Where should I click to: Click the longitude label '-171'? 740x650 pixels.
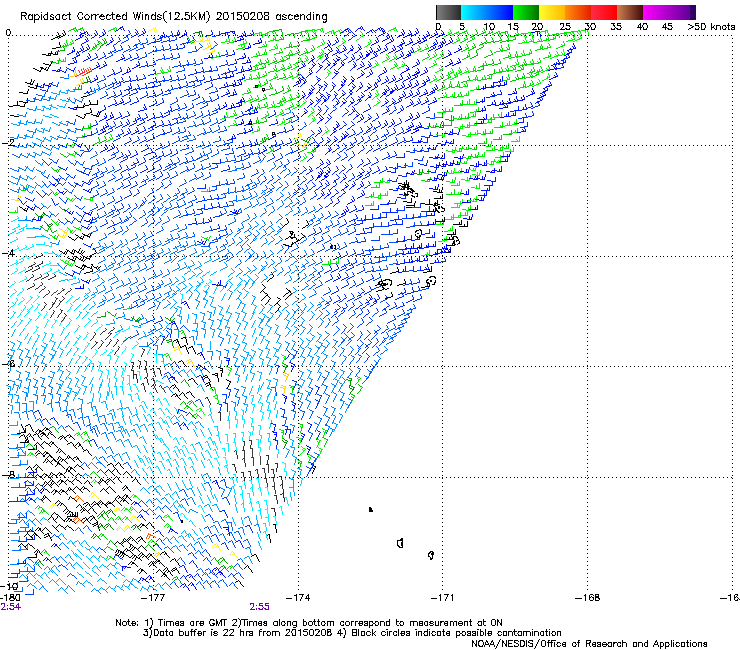[x=443, y=598]
